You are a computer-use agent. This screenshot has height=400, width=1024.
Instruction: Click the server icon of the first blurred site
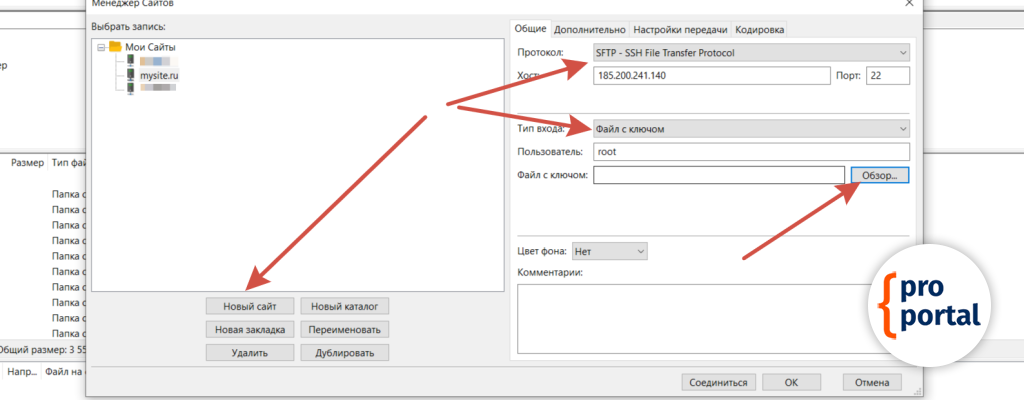coord(129,61)
